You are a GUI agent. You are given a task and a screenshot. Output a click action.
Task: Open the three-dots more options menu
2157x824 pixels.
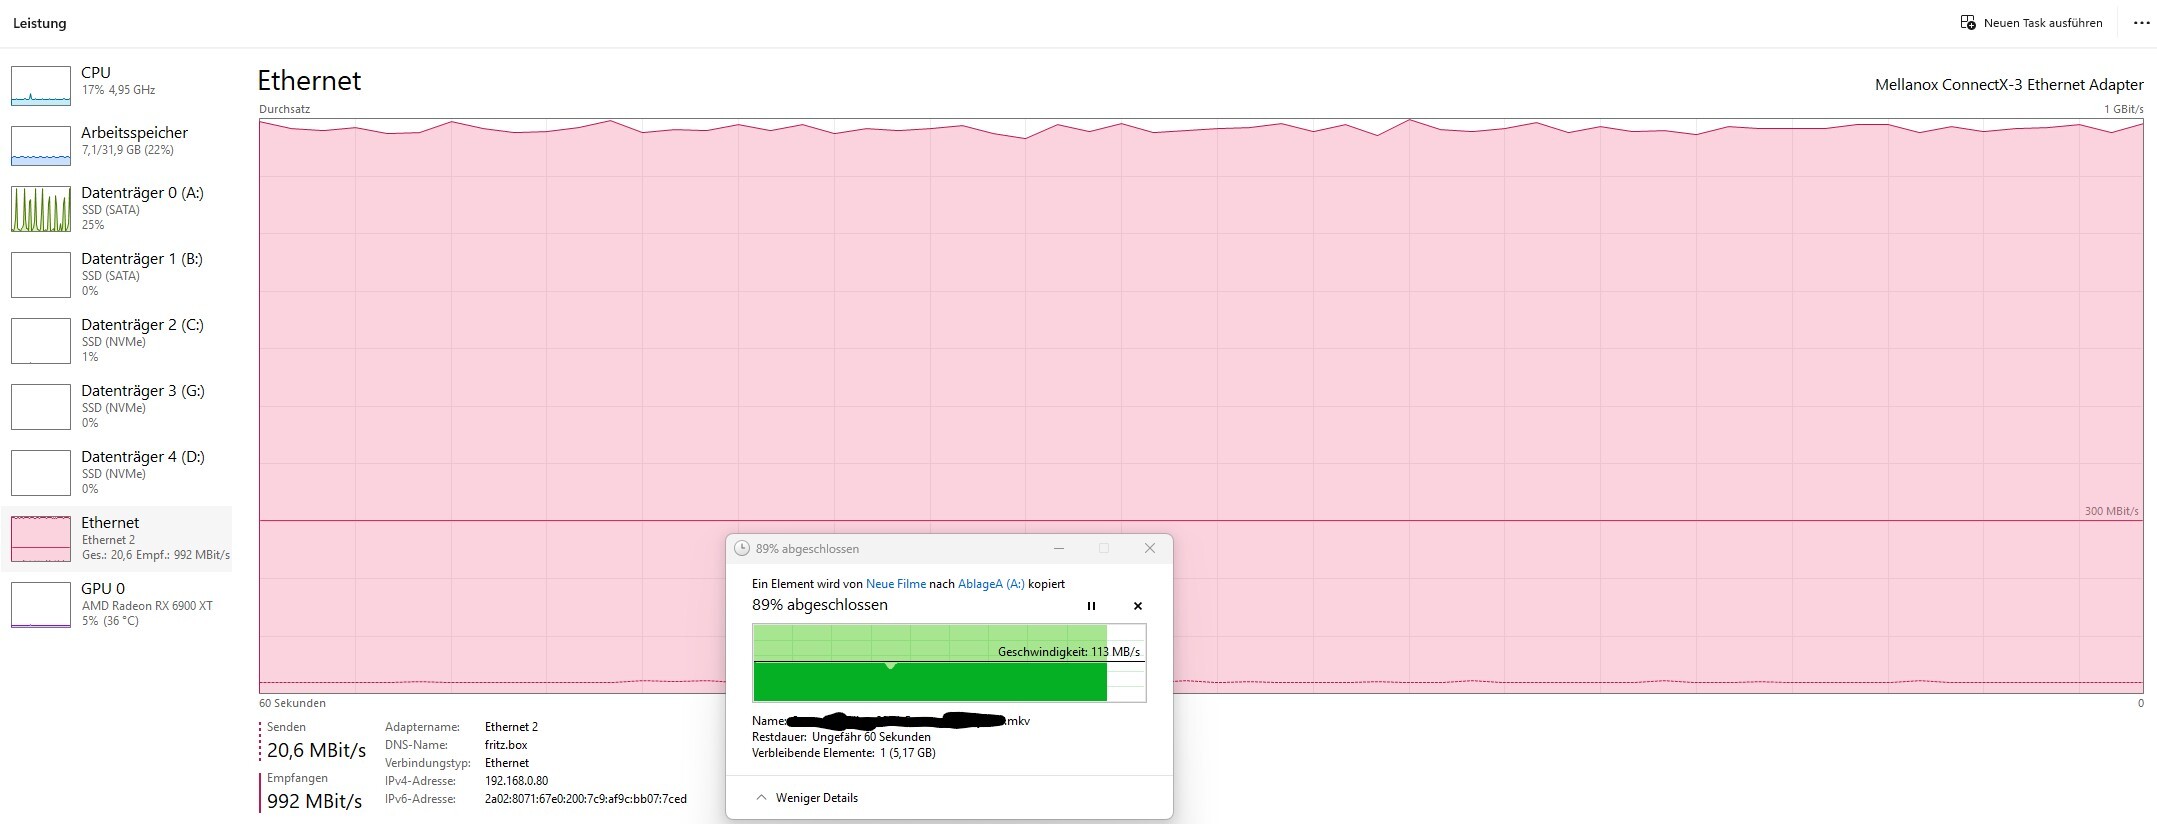[2141, 23]
